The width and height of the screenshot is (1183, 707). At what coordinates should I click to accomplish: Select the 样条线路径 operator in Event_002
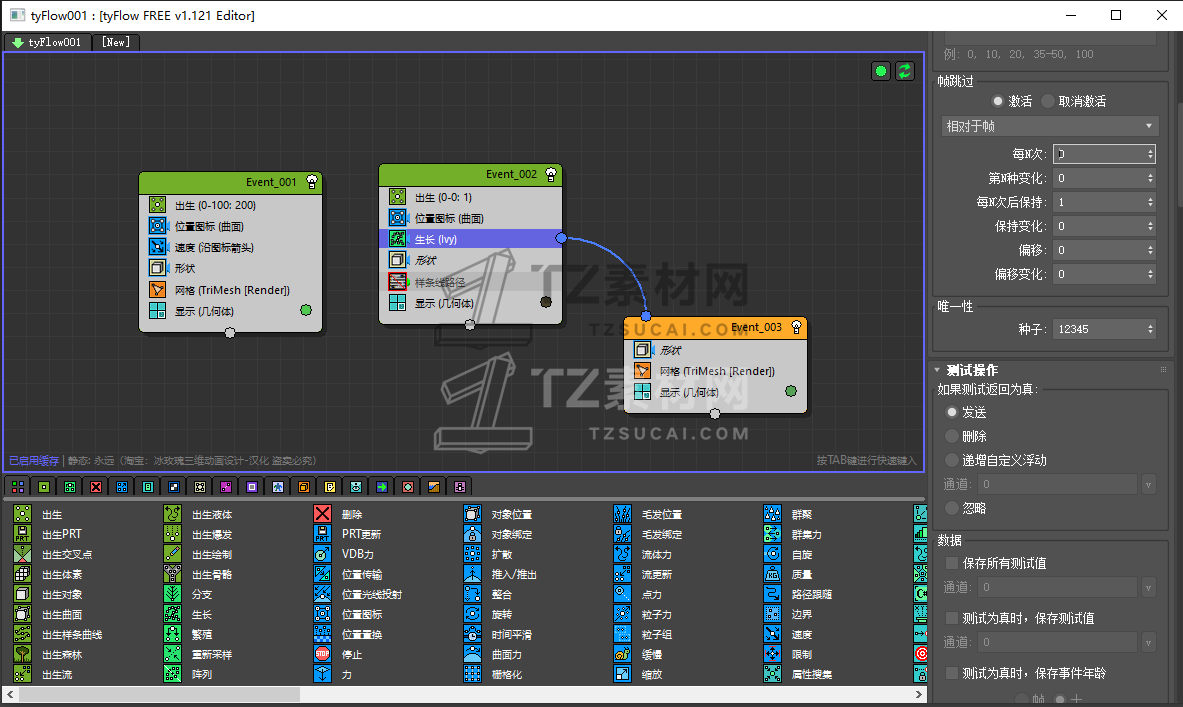[470, 282]
